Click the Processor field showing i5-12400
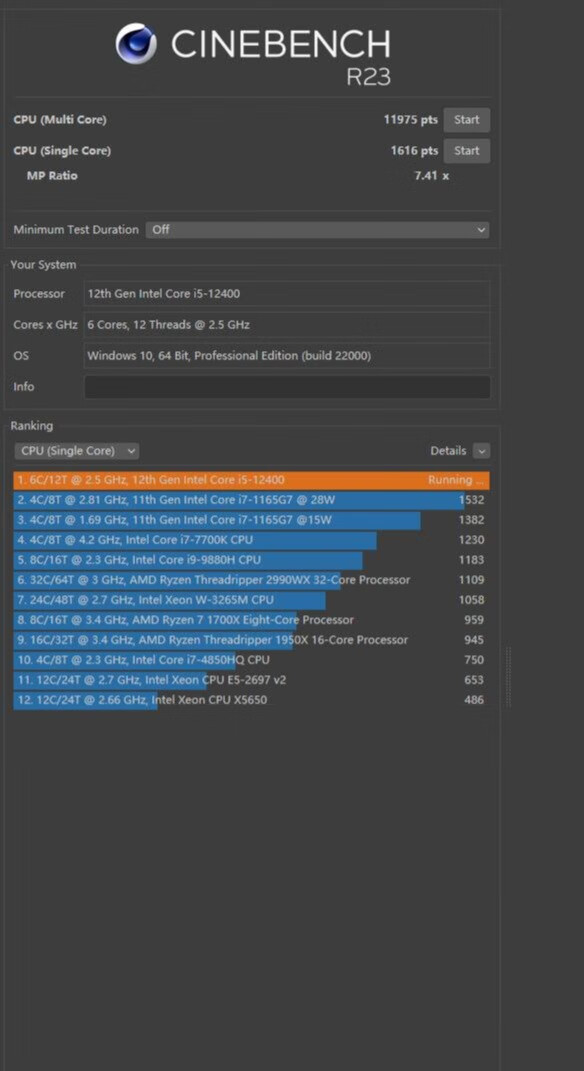The width and height of the screenshot is (584, 1071). 287,294
